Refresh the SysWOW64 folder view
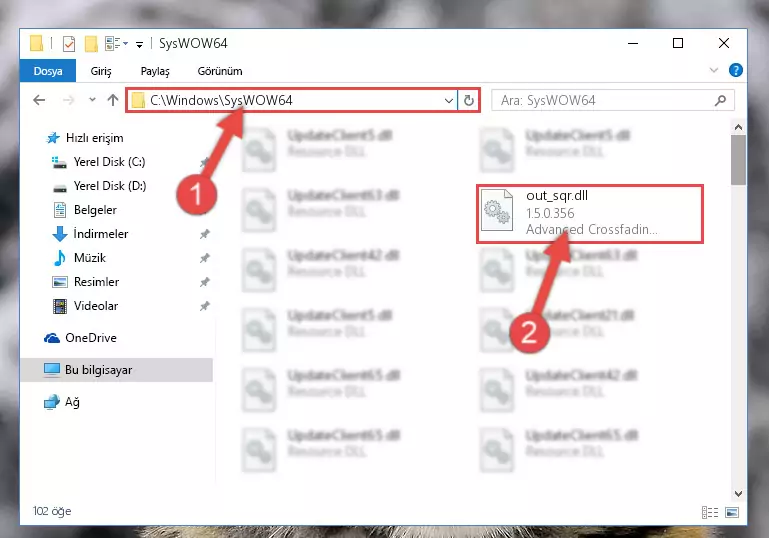This screenshot has width=769, height=538. pos(469,101)
